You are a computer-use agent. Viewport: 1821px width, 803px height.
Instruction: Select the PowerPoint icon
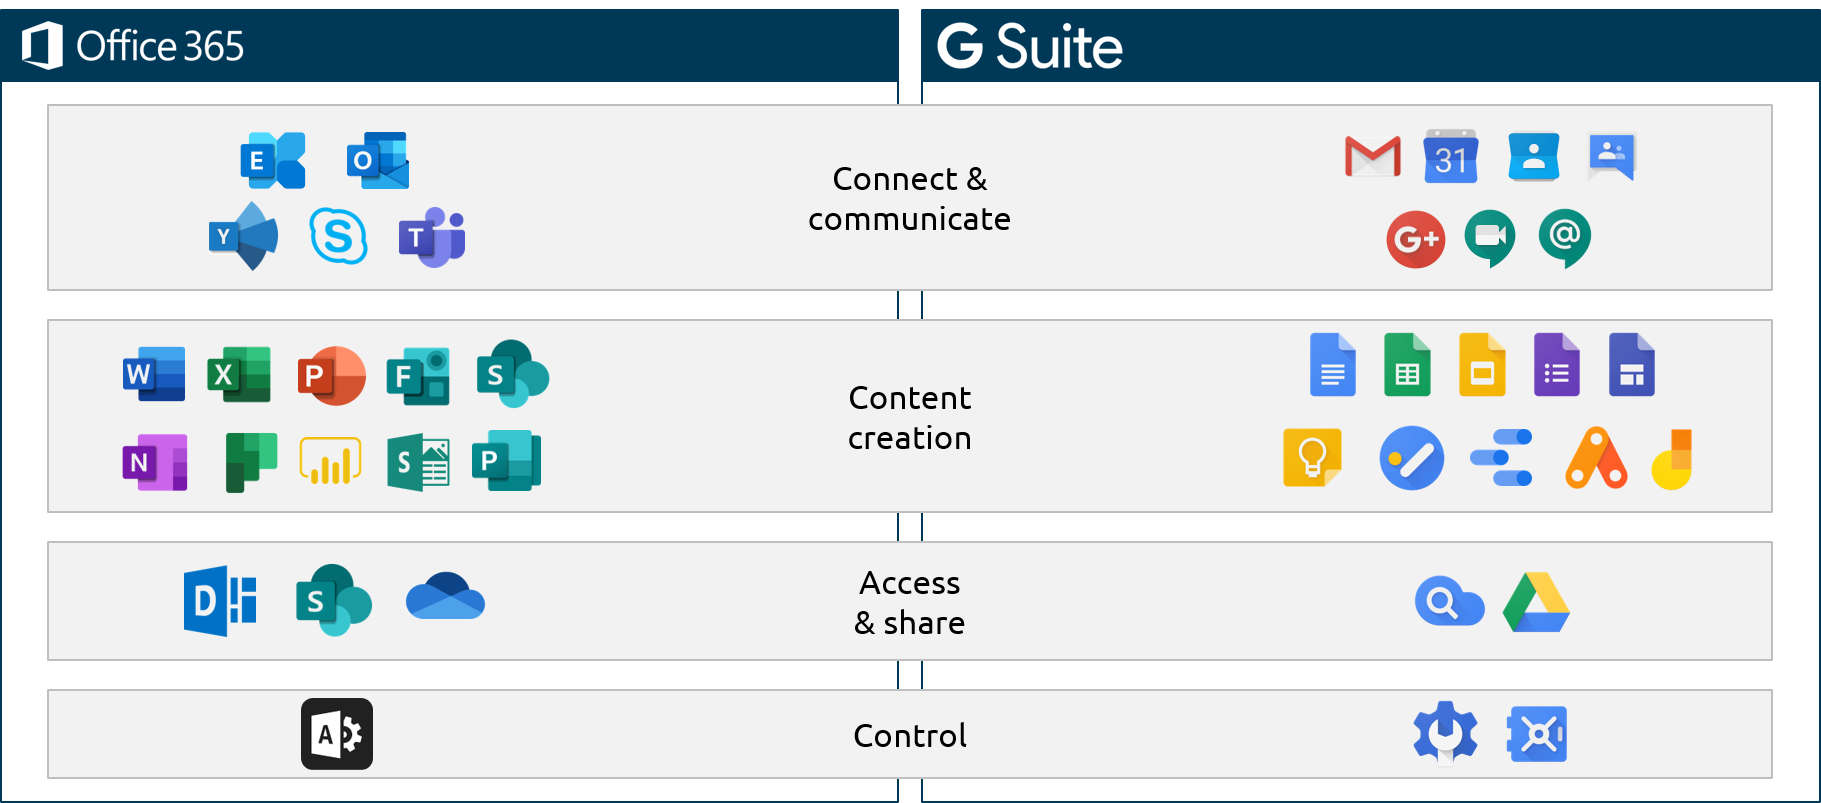coord(331,375)
